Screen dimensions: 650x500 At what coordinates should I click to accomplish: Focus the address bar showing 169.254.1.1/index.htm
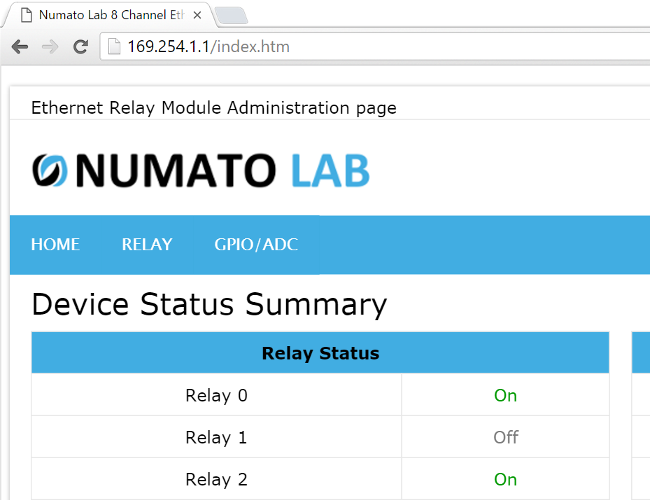(375, 46)
